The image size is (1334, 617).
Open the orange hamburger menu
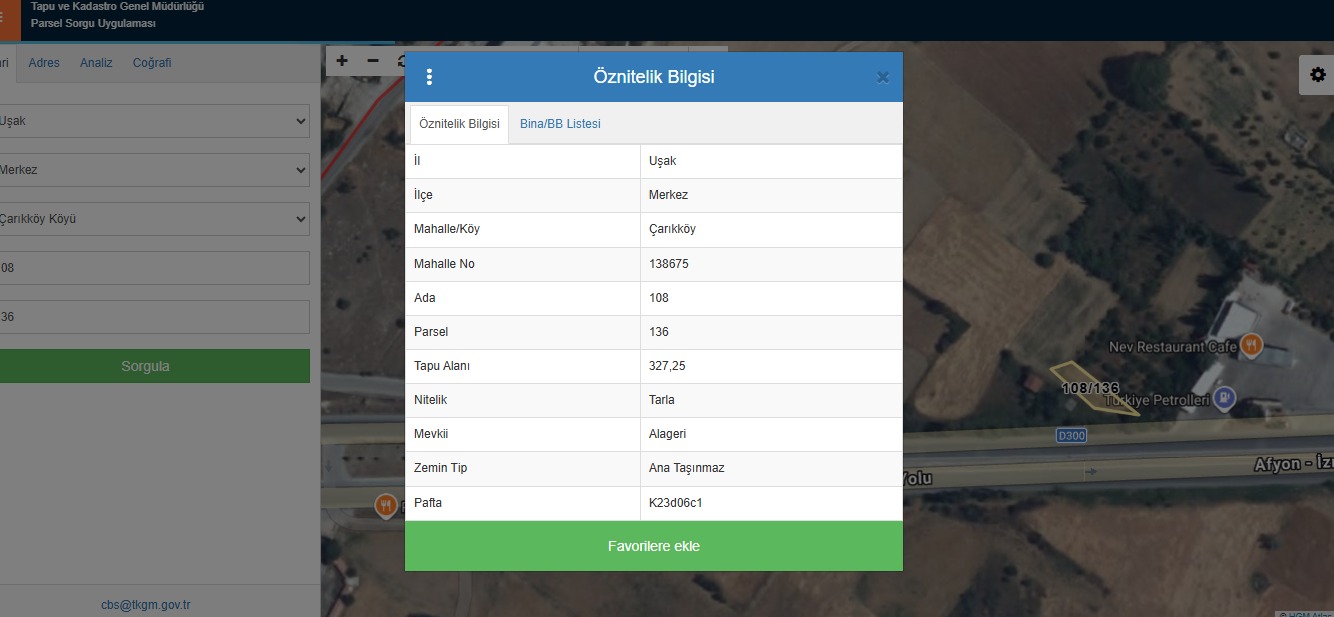[x=8, y=18]
